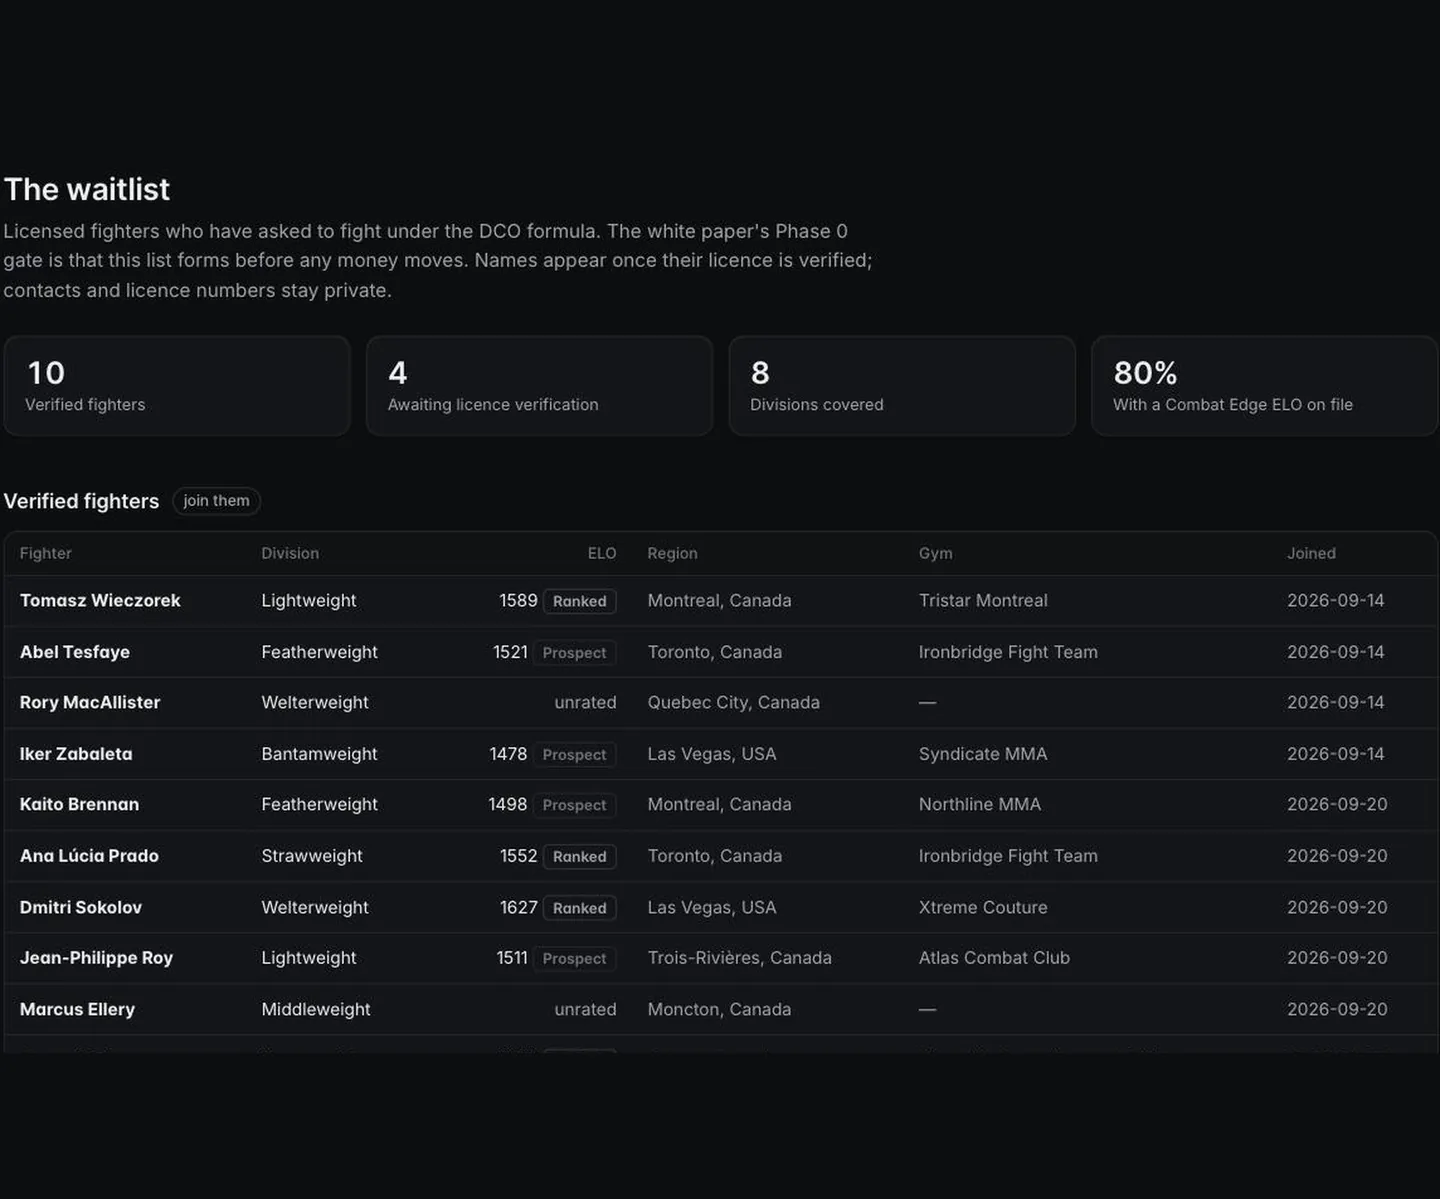
Task: Click the Ranked badge in Ana Lúcia Prado's row
Action: tap(580, 857)
